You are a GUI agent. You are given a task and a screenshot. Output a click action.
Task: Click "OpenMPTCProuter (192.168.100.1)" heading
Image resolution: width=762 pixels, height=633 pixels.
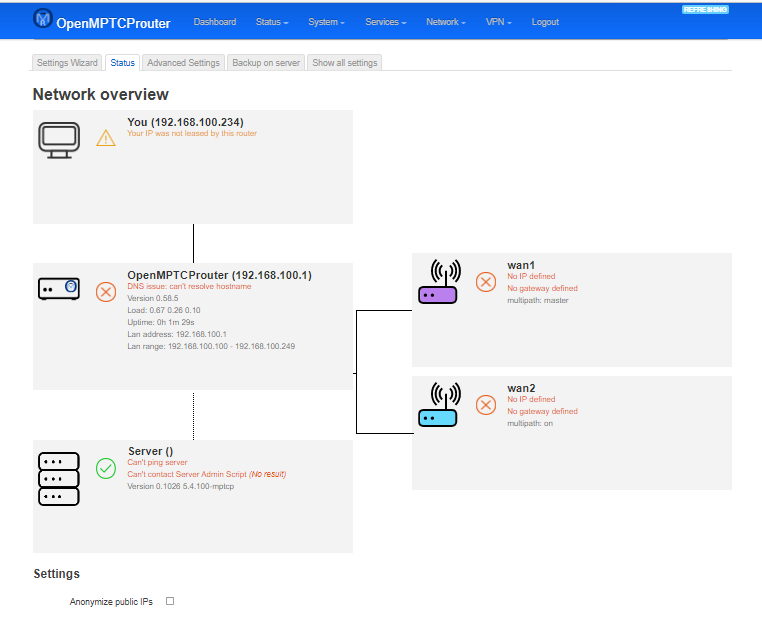click(x=219, y=275)
